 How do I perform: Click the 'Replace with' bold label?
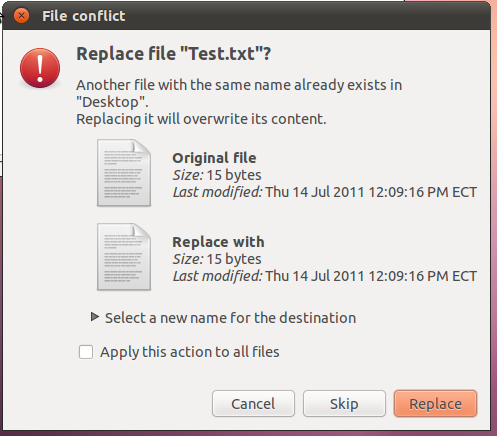[x=218, y=242]
